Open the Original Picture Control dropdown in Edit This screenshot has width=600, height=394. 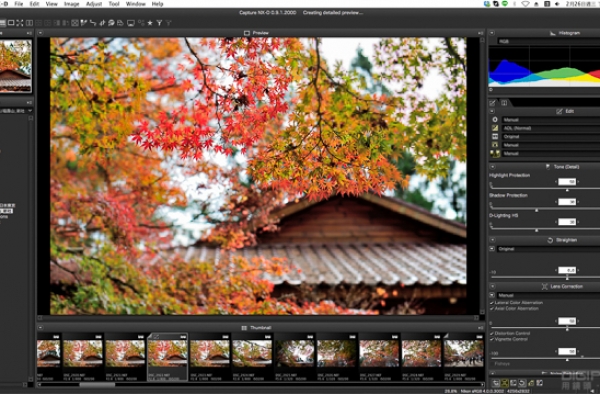point(551,137)
